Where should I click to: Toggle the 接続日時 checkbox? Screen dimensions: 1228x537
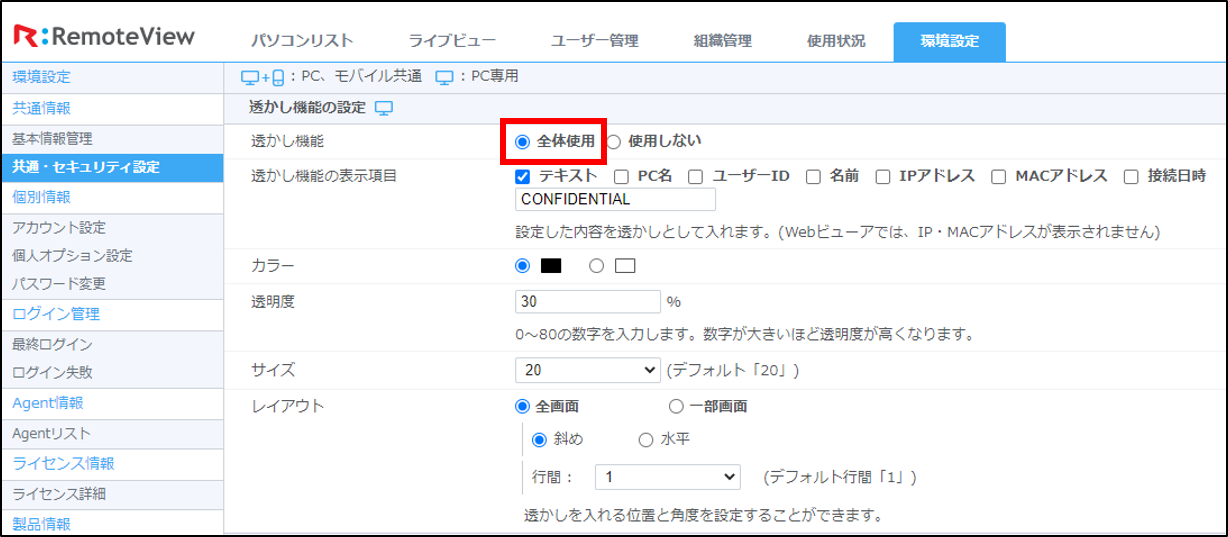pyautogui.click(x=1131, y=177)
